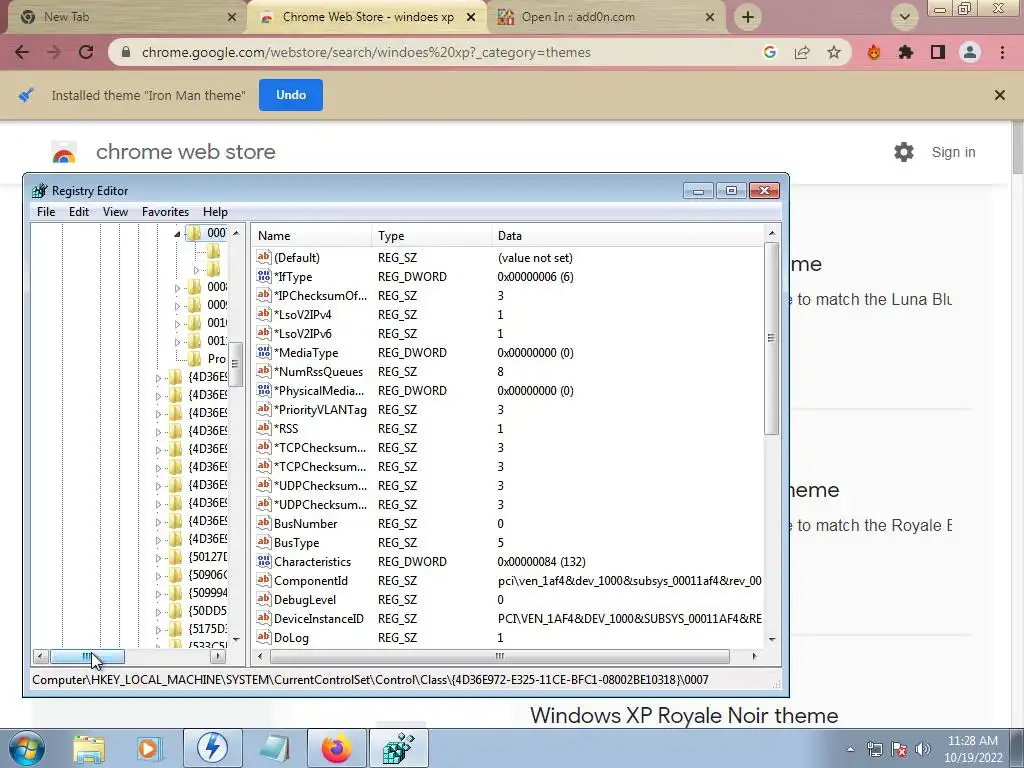The height and width of the screenshot is (768, 1024).
Task: Expand the {50DD5 registry key
Action: click(x=158, y=612)
